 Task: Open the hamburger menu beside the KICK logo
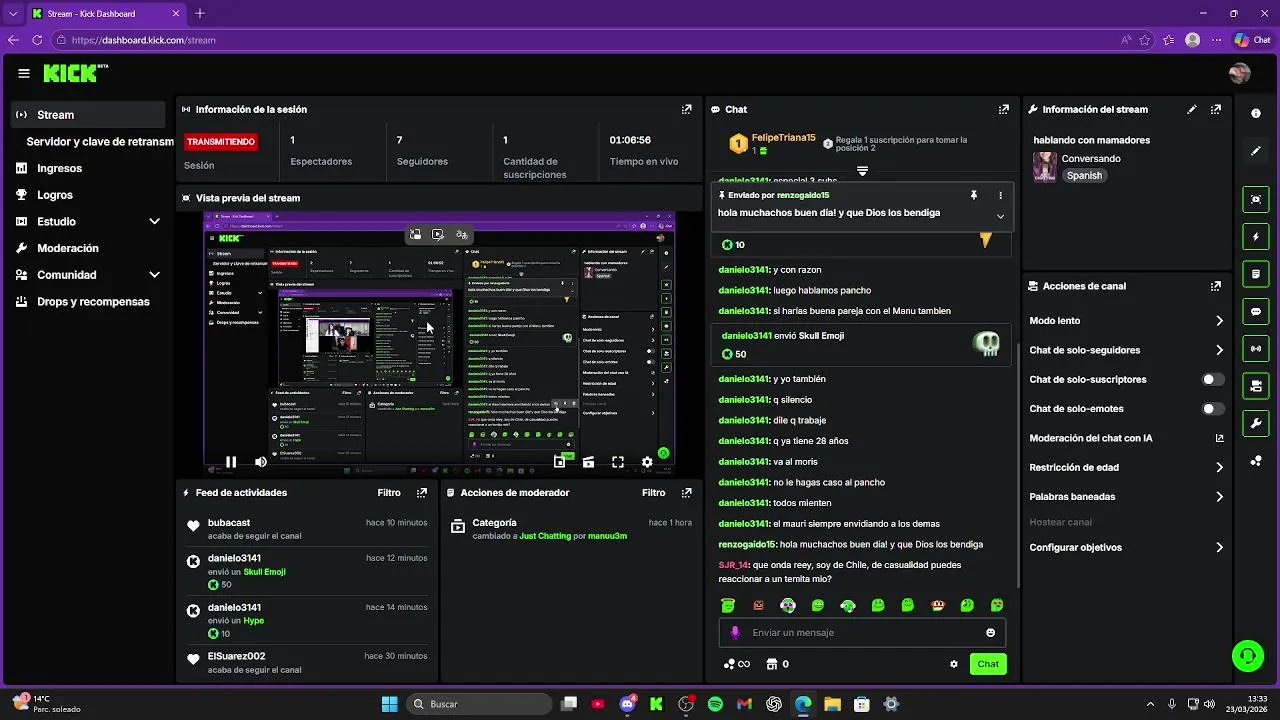(x=24, y=73)
